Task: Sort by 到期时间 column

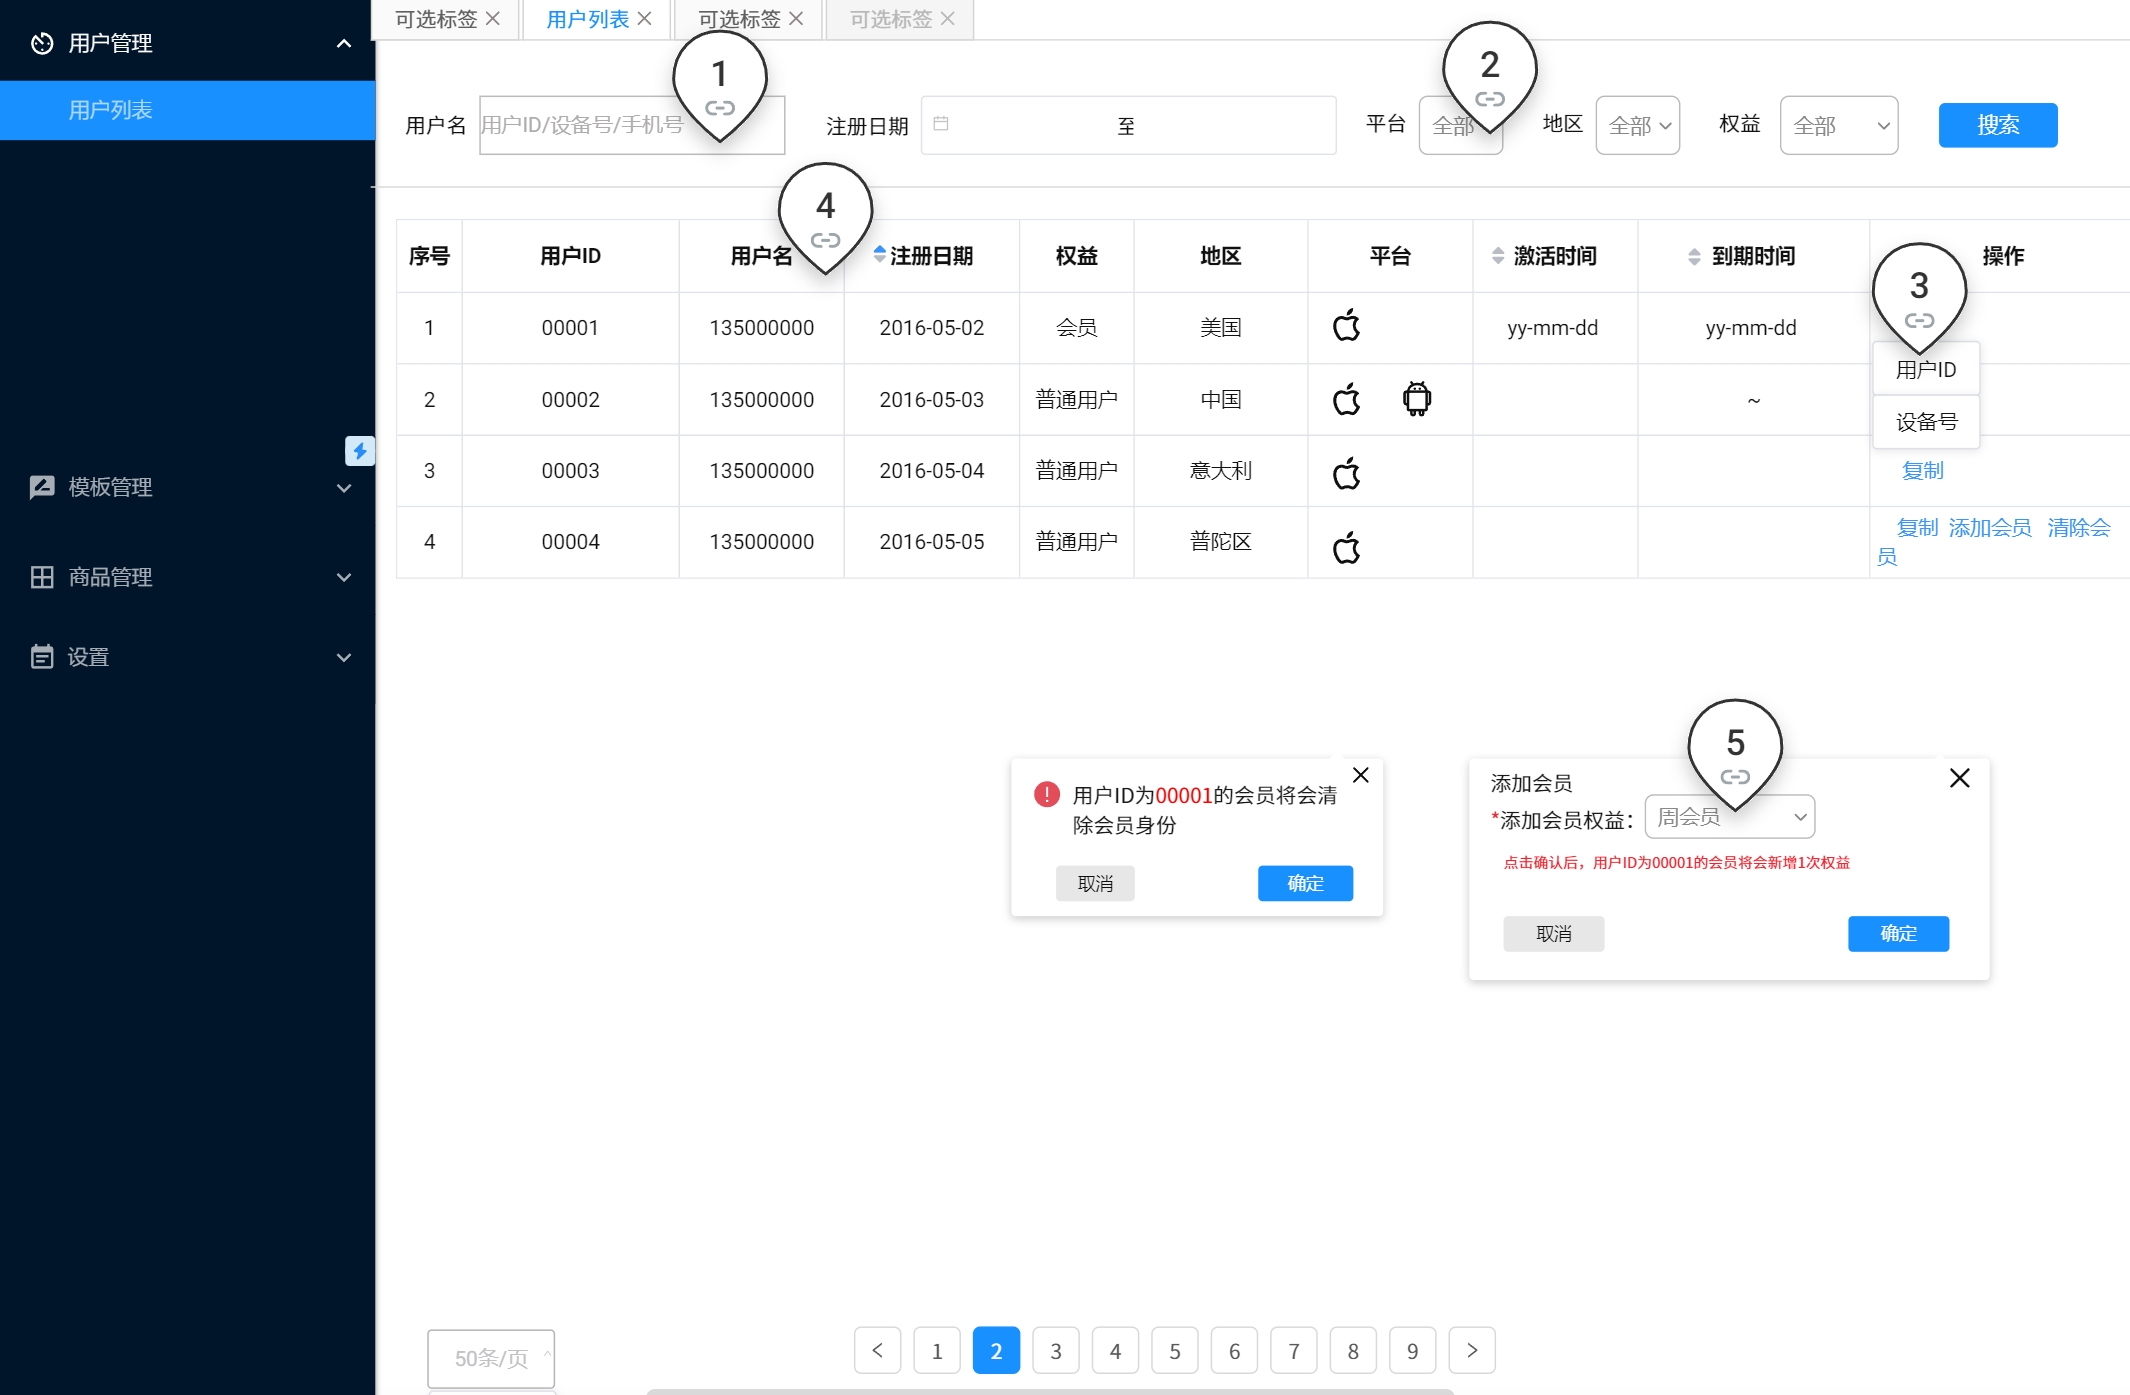Action: (x=1694, y=256)
